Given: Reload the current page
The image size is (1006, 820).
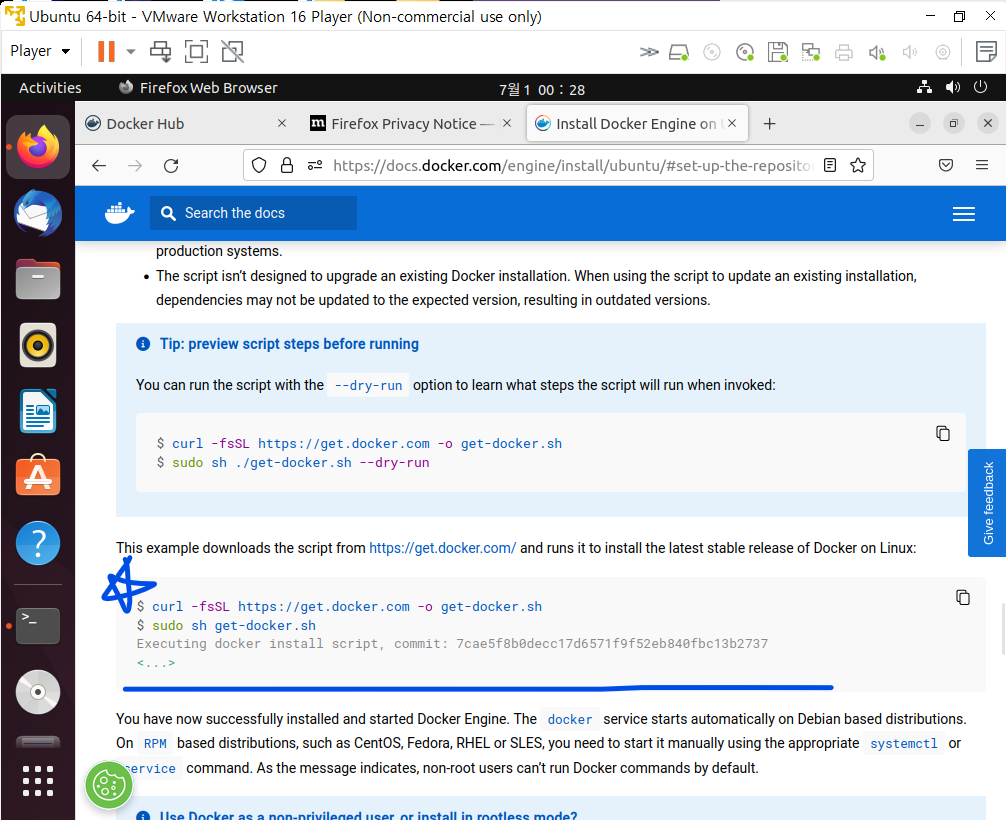Looking at the screenshot, I should point(171,166).
